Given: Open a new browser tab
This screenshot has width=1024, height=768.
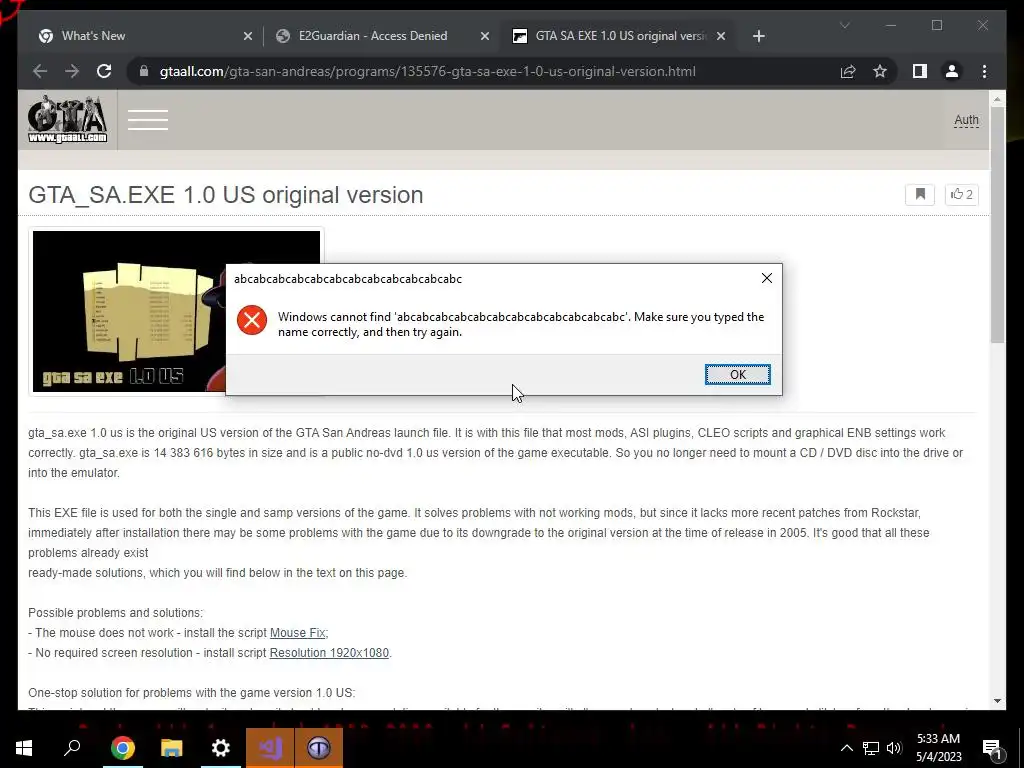Looking at the screenshot, I should (758, 37).
